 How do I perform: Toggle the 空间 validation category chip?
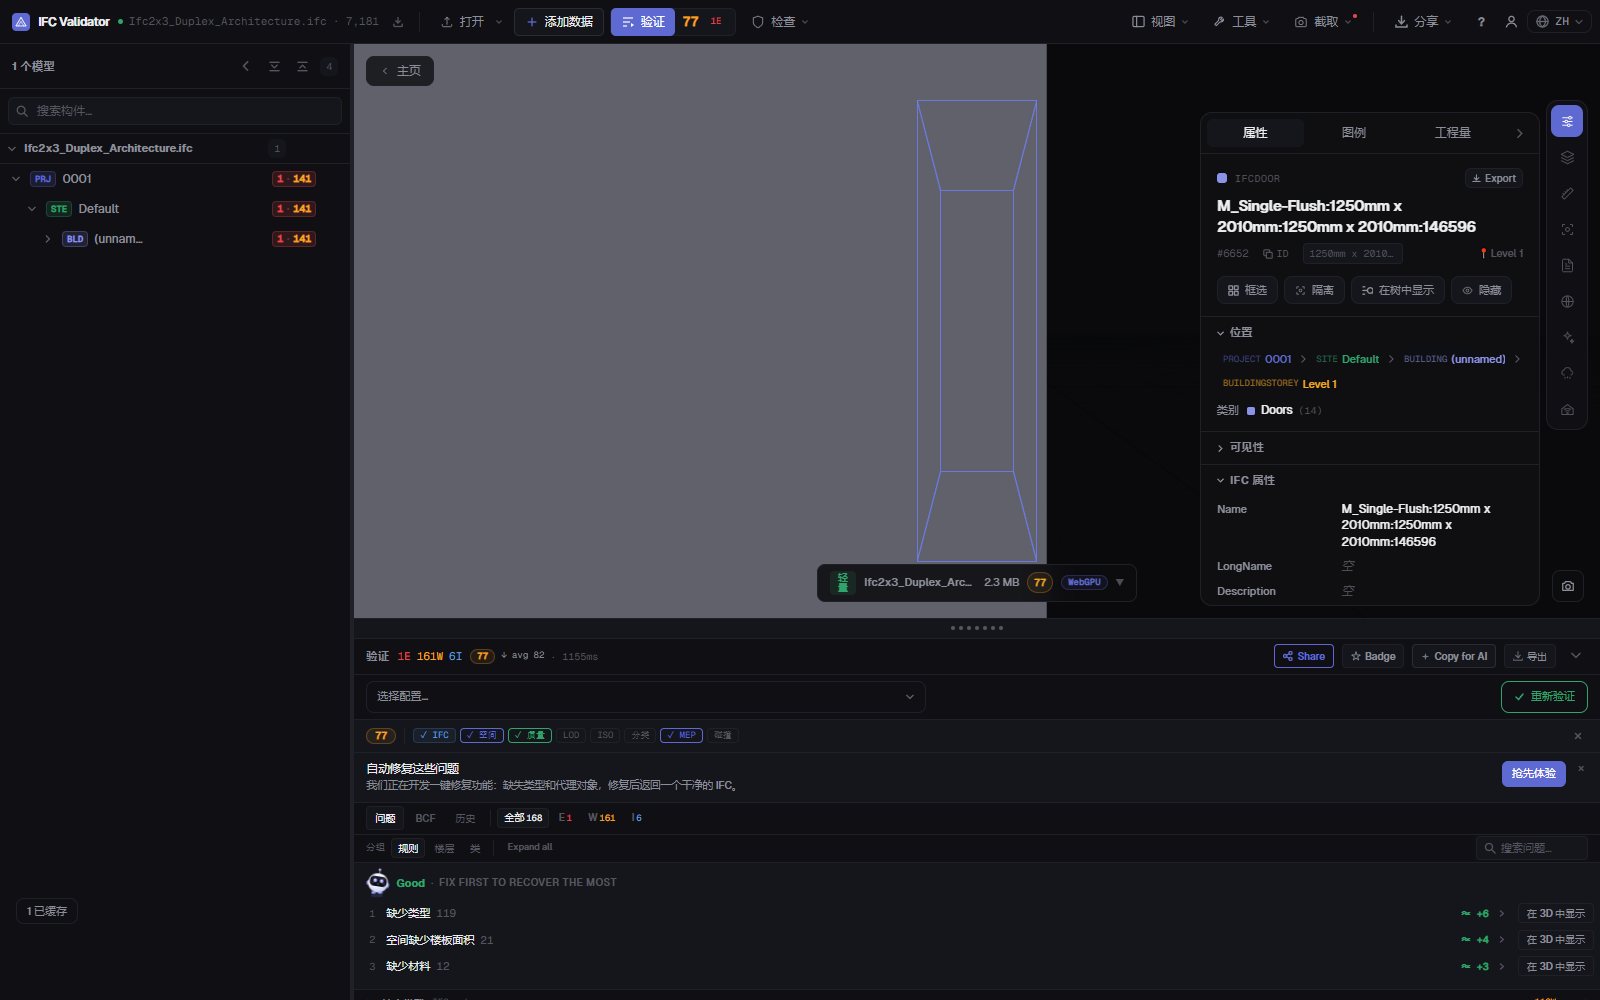[x=482, y=735]
